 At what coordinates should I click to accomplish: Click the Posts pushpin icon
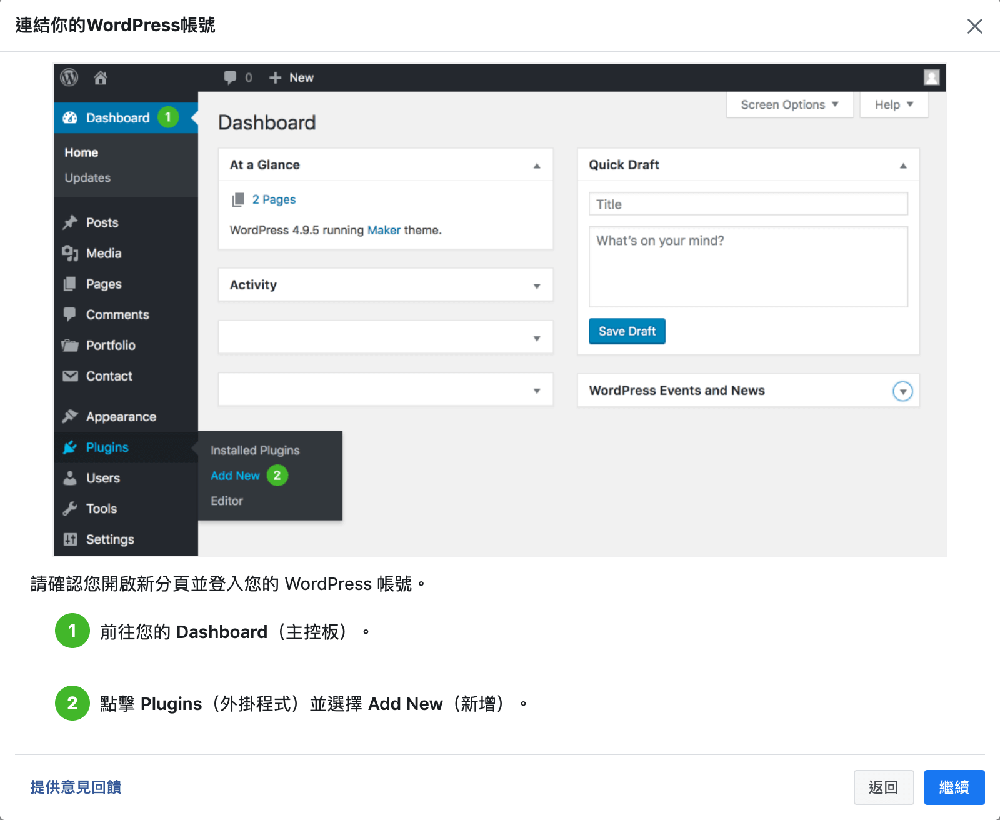(x=70, y=223)
